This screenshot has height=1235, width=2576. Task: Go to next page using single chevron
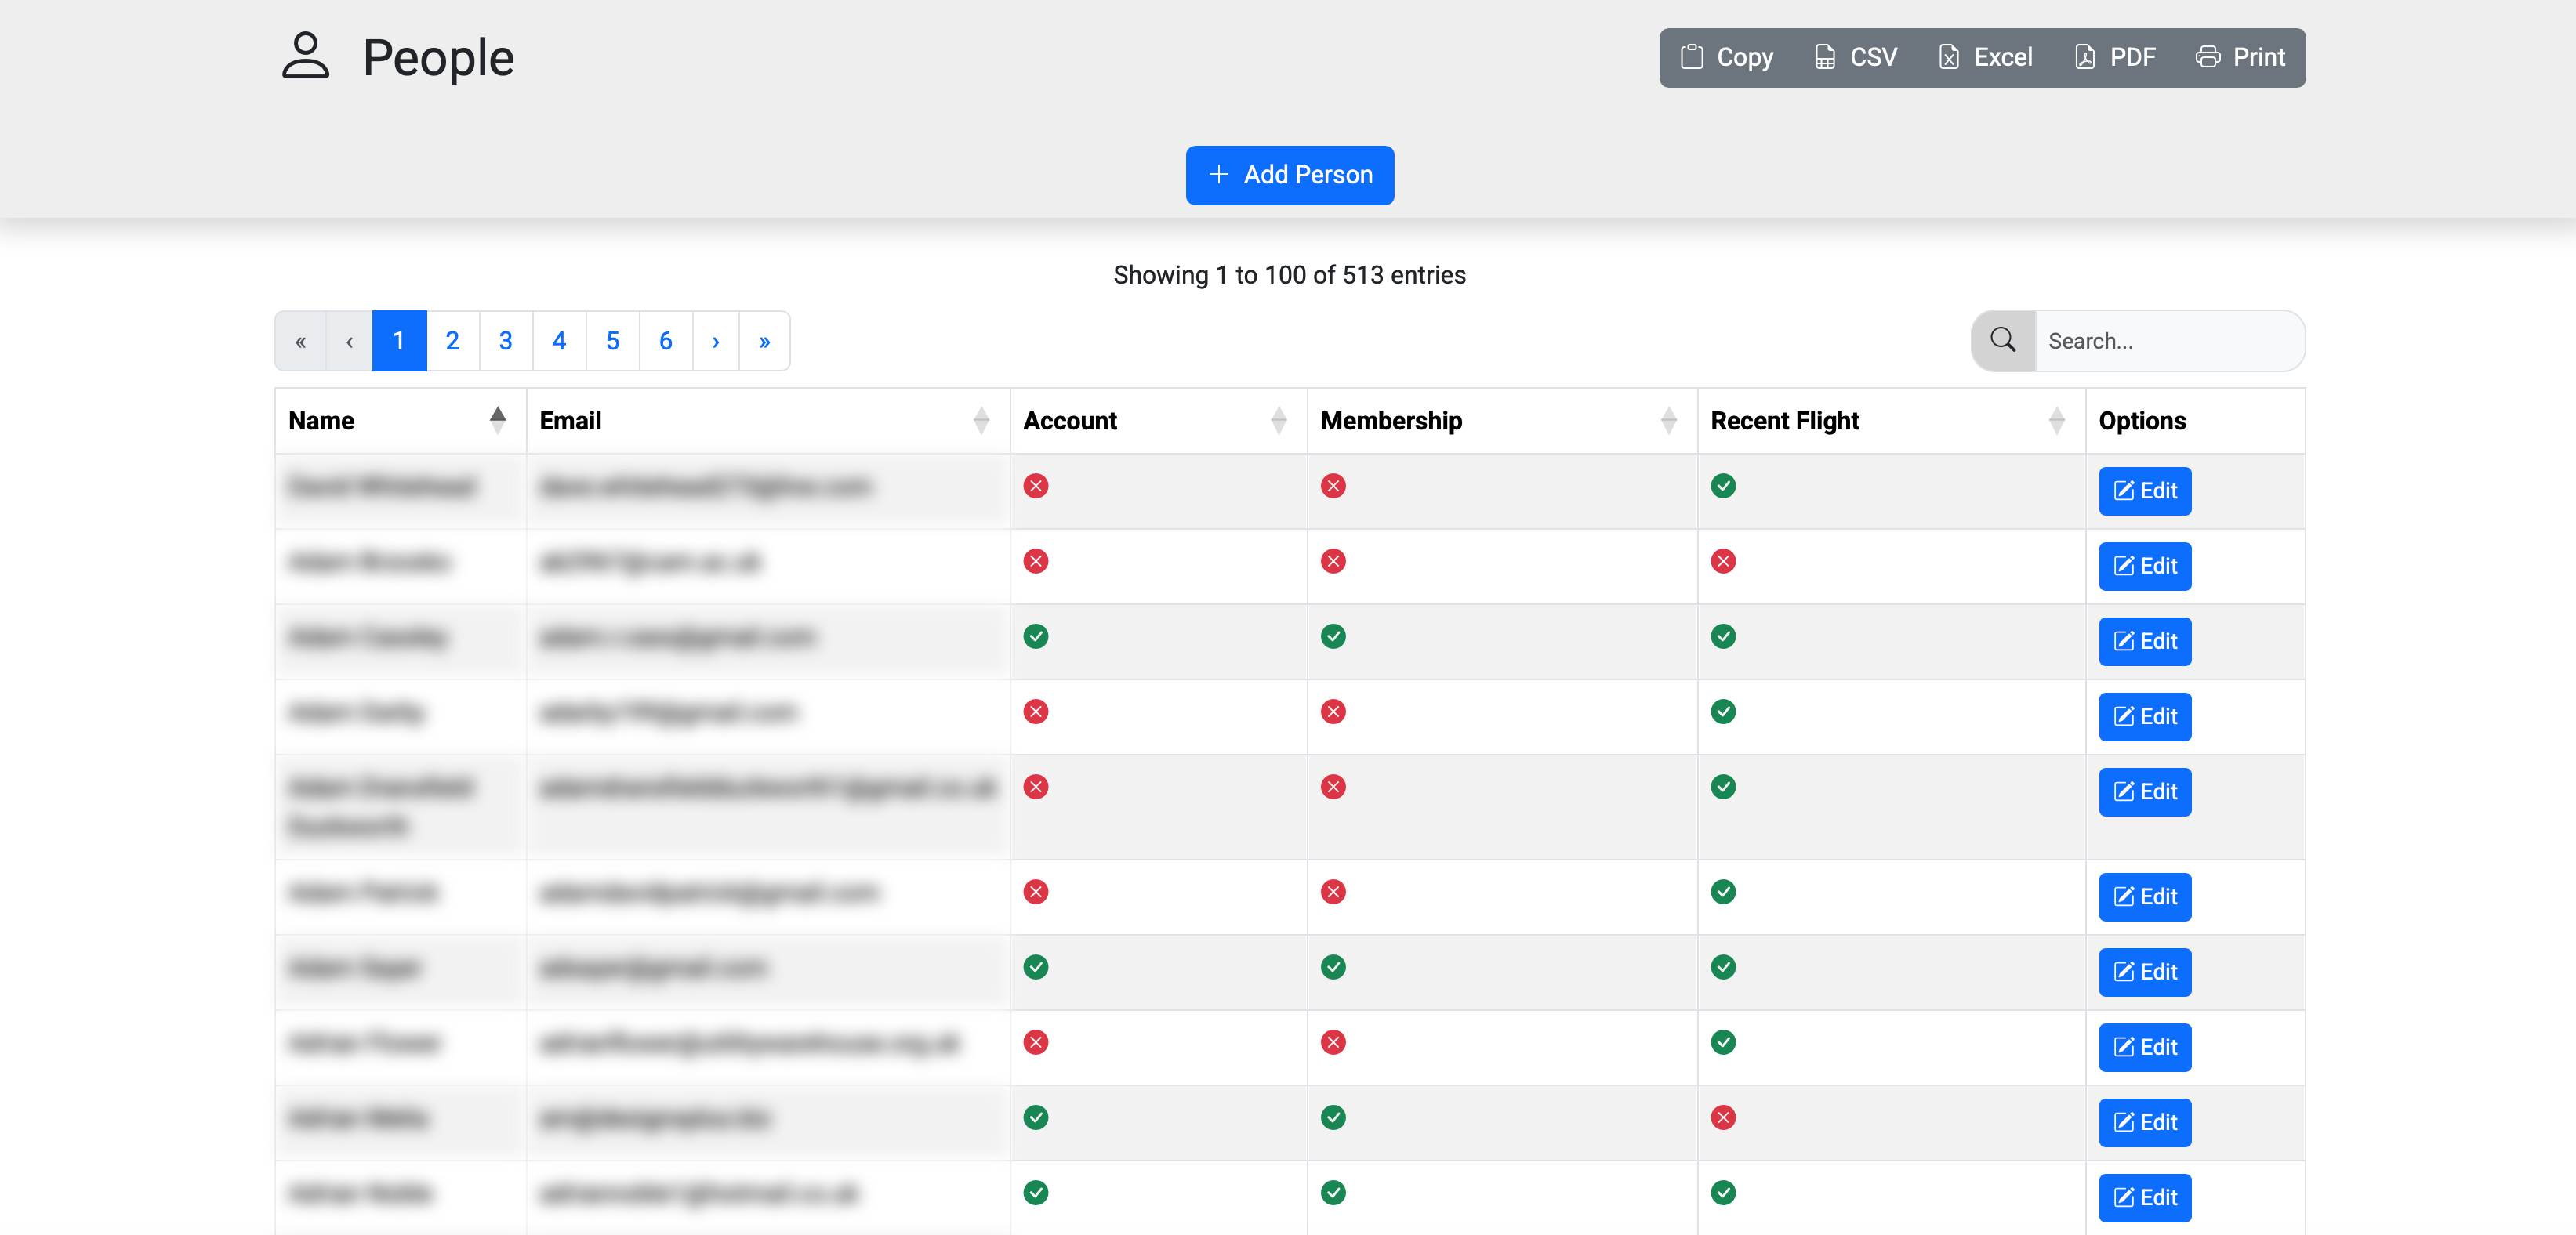[715, 341]
